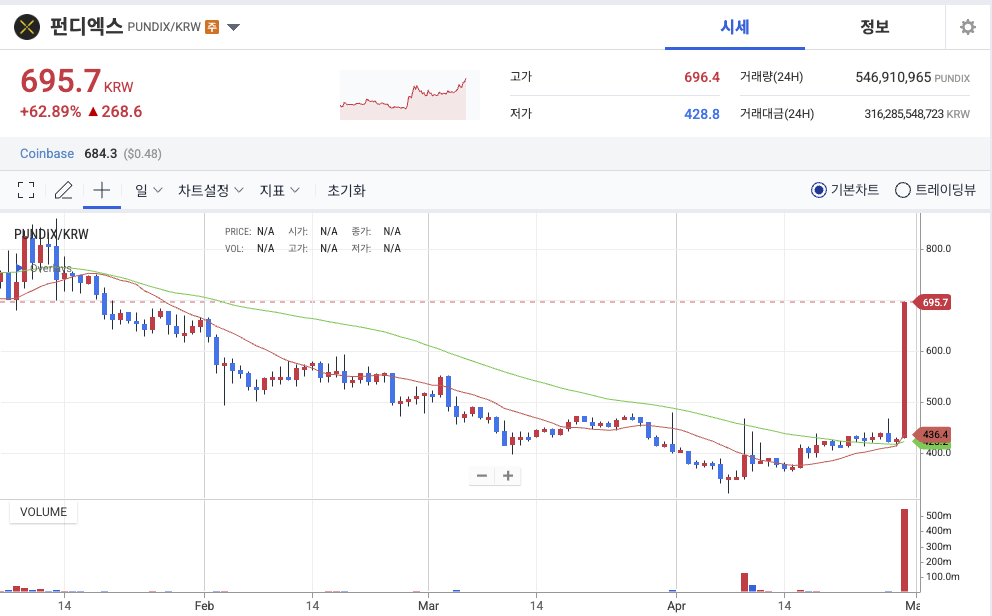Toggle fullscreen chart mode icon
This screenshot has width=992, height=616.
(x=26, y=190)
